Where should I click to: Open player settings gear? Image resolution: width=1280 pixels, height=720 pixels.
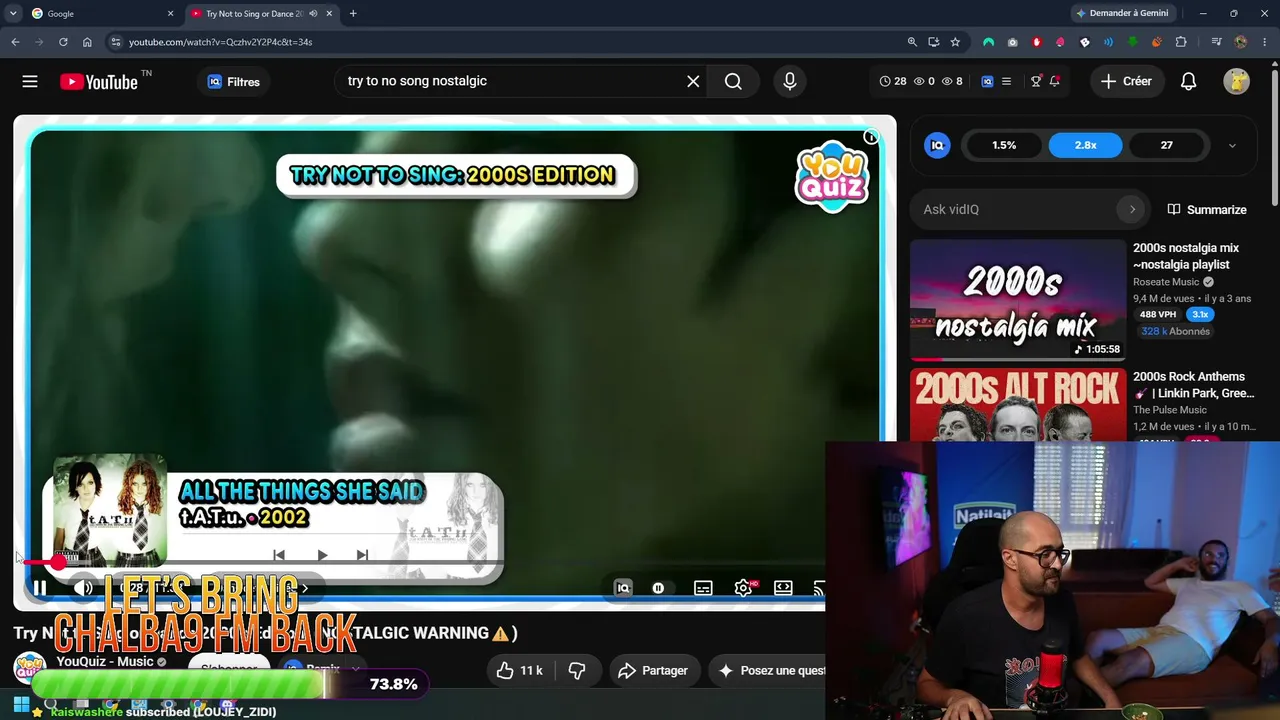pyautogui.click(x=743, y=588)
